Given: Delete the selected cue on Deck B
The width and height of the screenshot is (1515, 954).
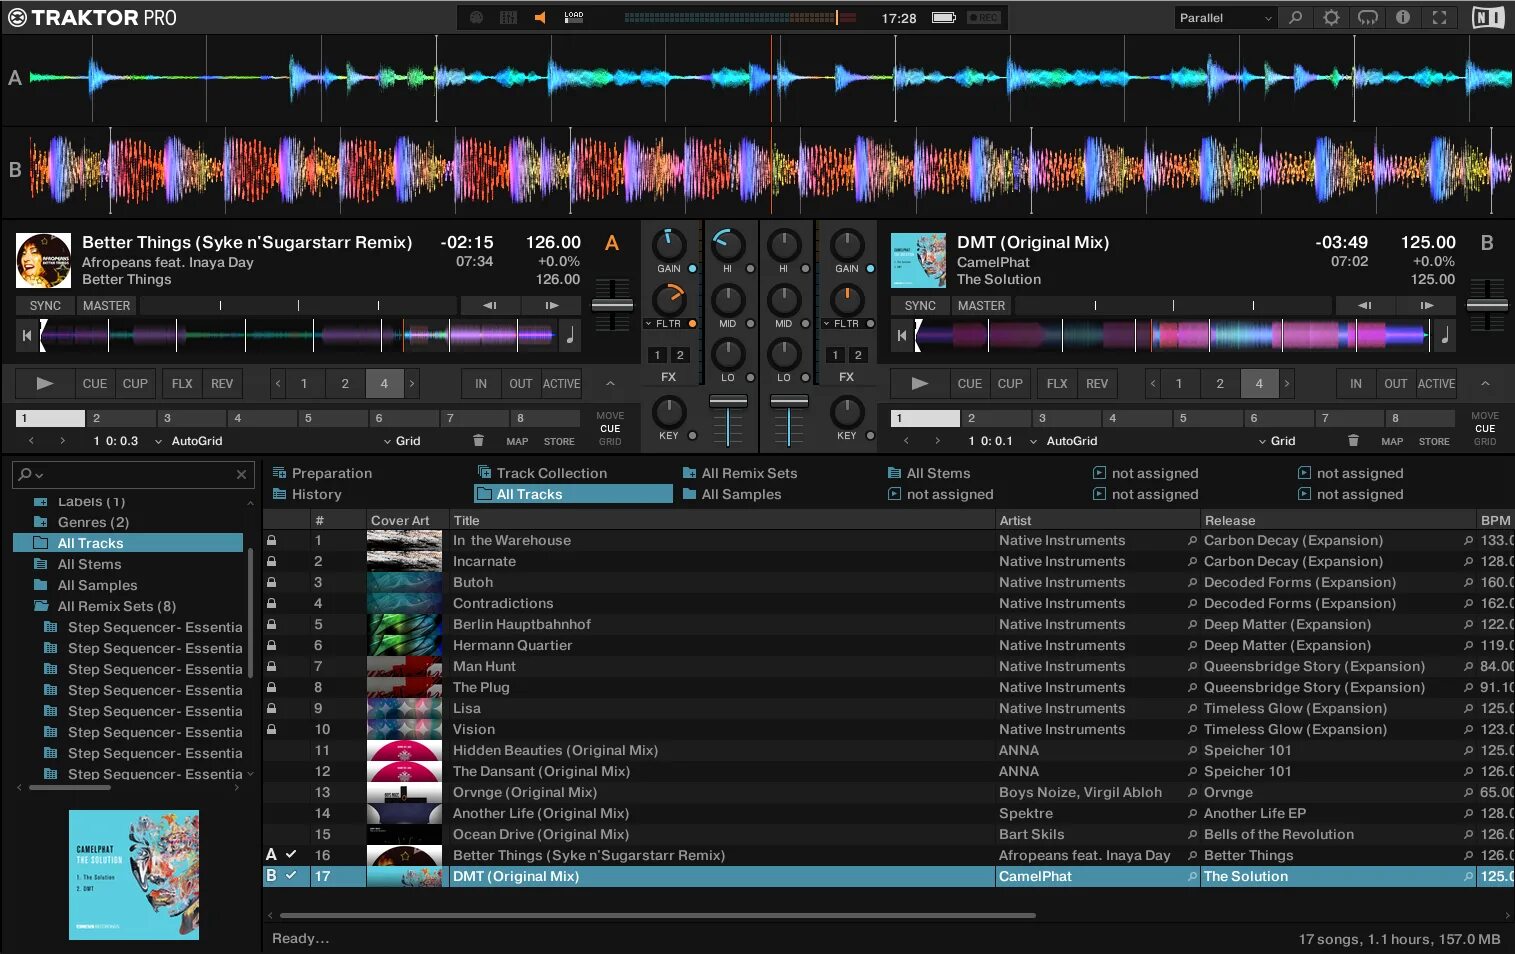Looking at the screenshot, I should (1353, 441).
